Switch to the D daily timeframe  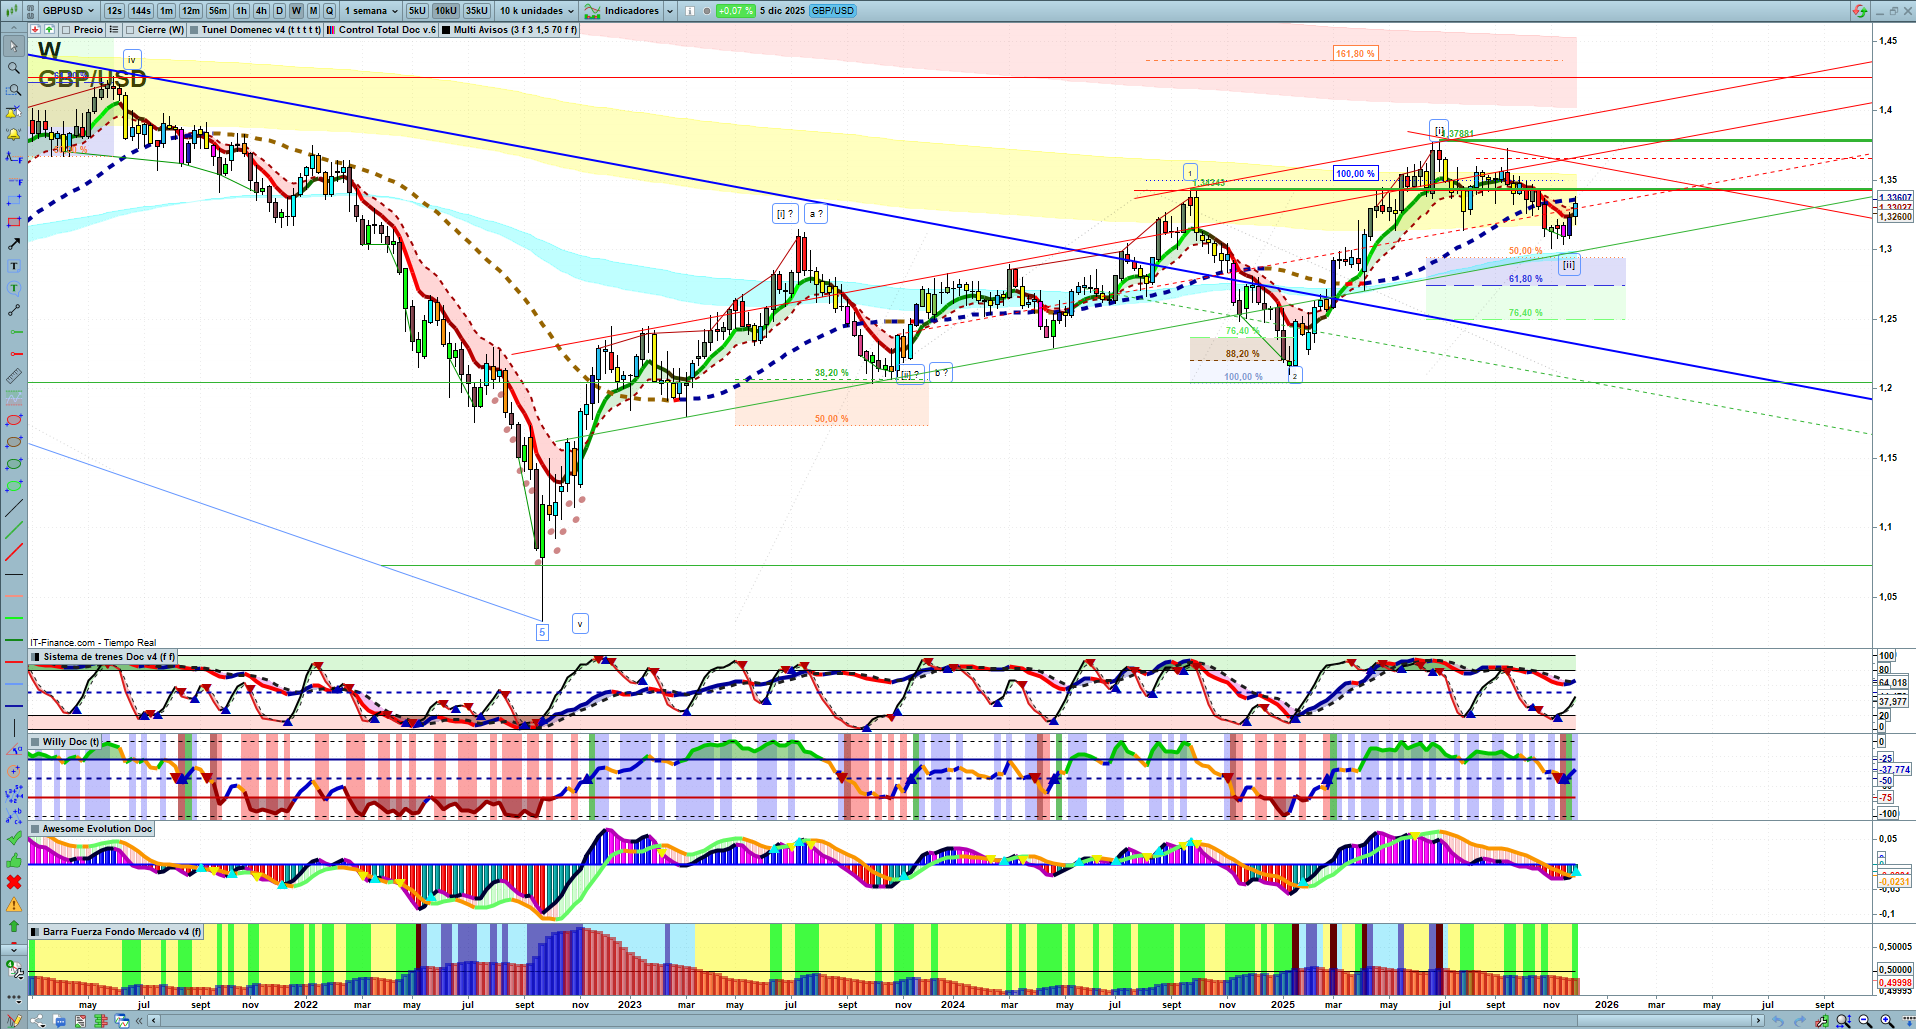click(x=279, y=11)
